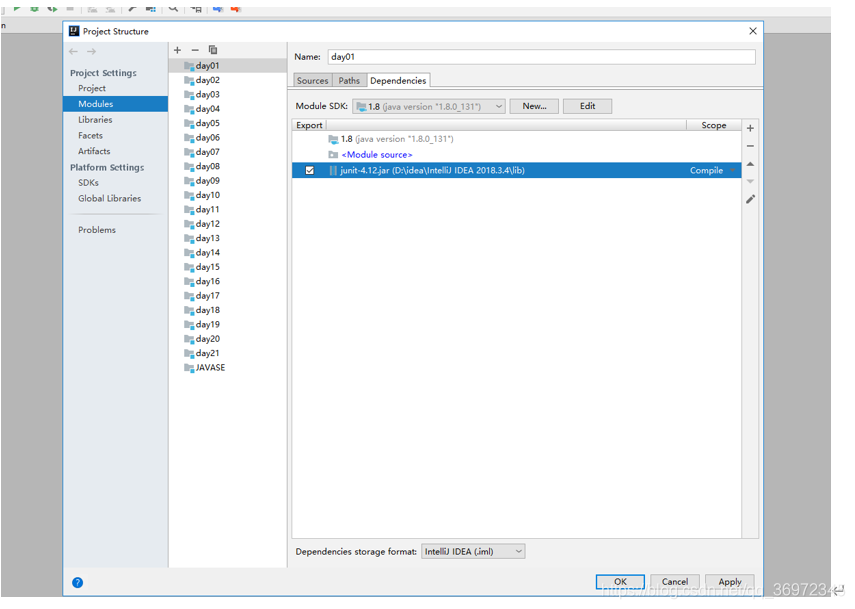The width and height of the screenshot is (855, 609).
Task: Go back with the left arrow
Action: click(74, 51)
